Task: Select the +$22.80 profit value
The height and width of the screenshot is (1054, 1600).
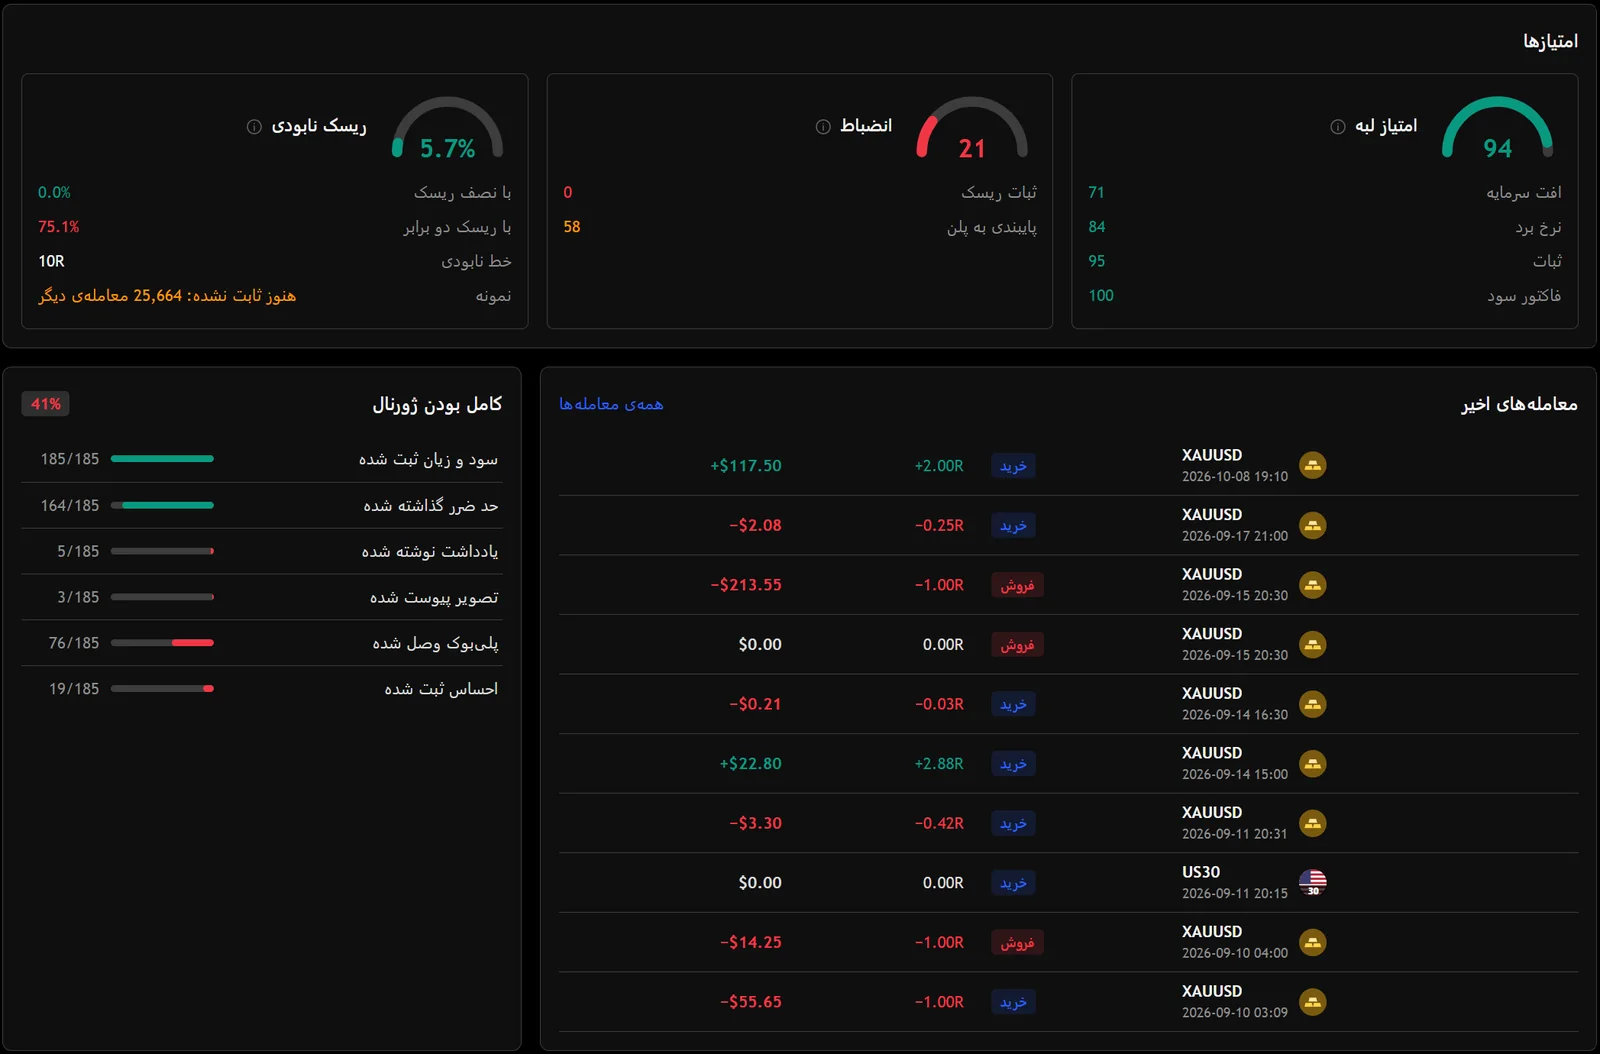Action: [x=750, y=764]
